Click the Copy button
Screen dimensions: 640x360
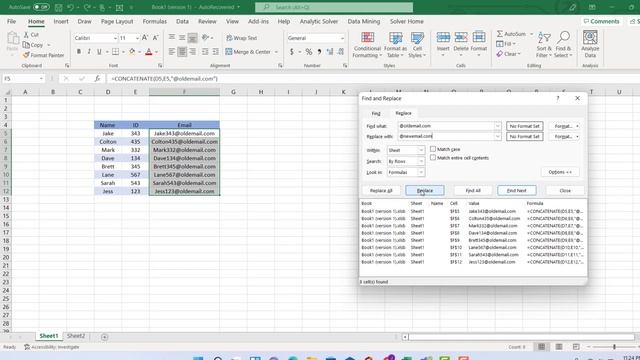tap(33, 45)
